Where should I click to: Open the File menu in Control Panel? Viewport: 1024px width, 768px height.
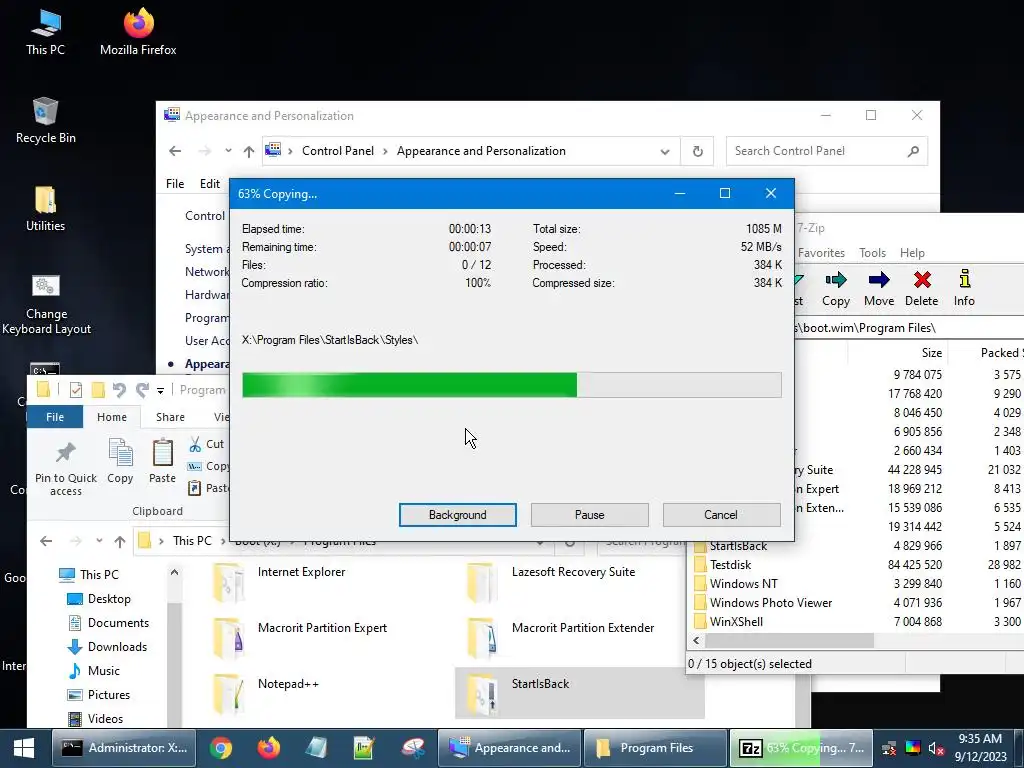(174, 184)
